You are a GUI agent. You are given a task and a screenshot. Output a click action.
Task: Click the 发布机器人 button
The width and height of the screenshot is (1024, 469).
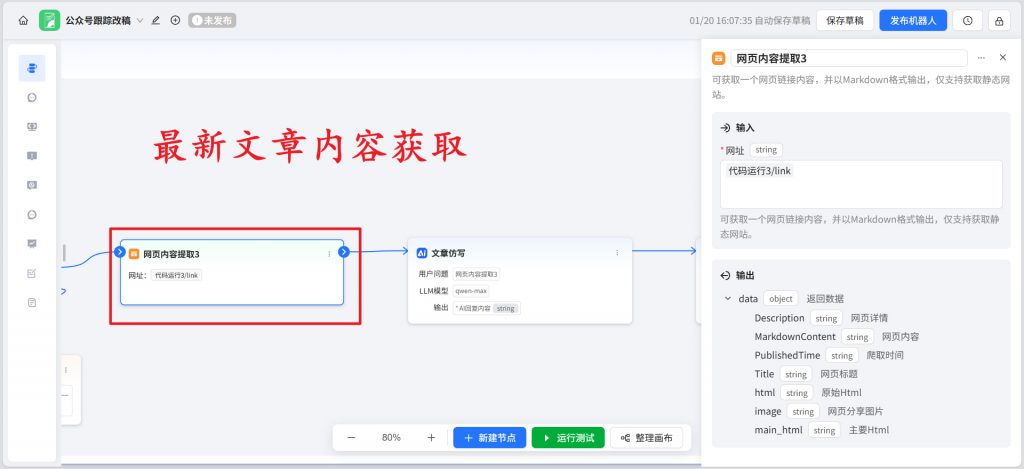click(x=913, y=20)
